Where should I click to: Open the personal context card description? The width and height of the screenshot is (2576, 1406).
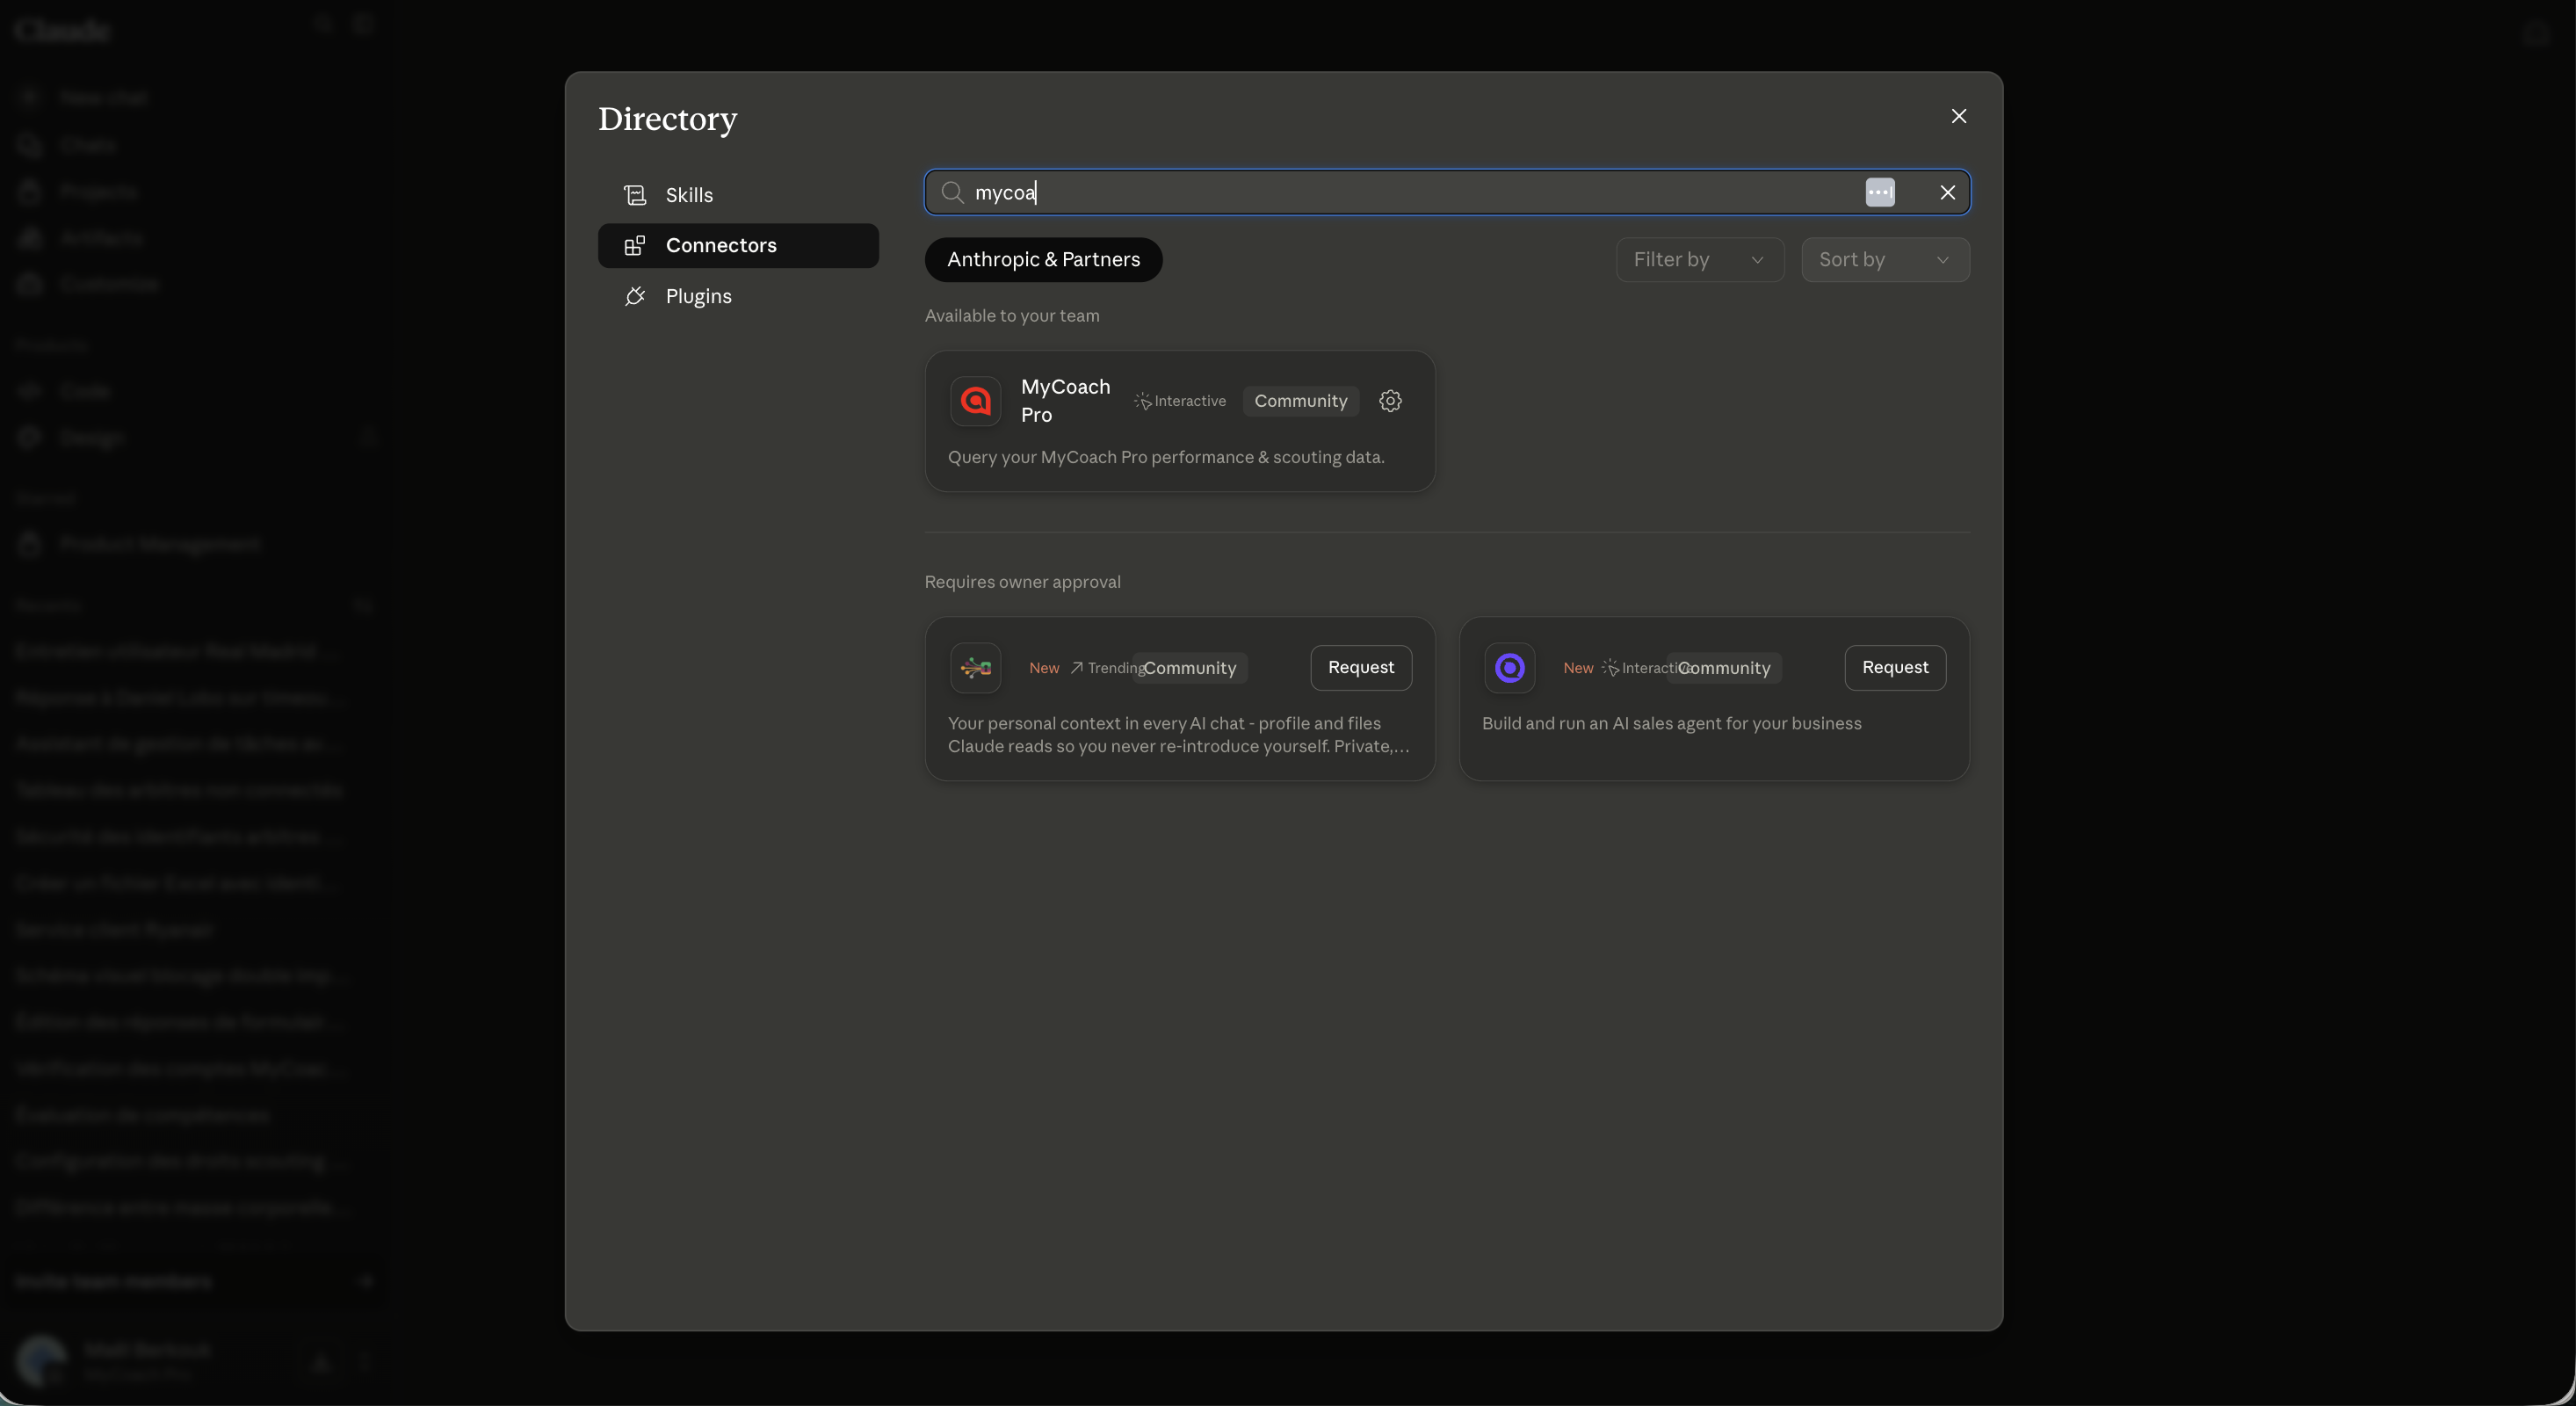(x=1178, y=734)
